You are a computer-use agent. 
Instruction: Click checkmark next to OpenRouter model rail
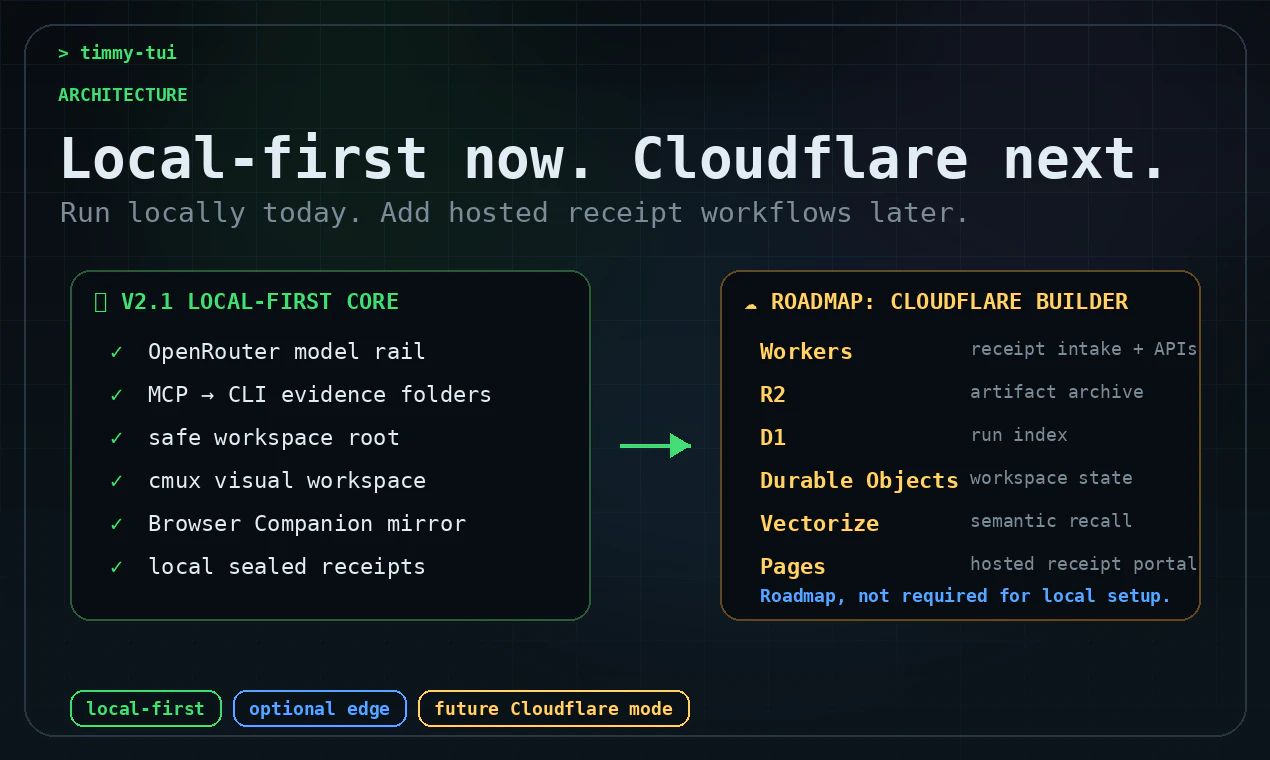tap(117, 352)
